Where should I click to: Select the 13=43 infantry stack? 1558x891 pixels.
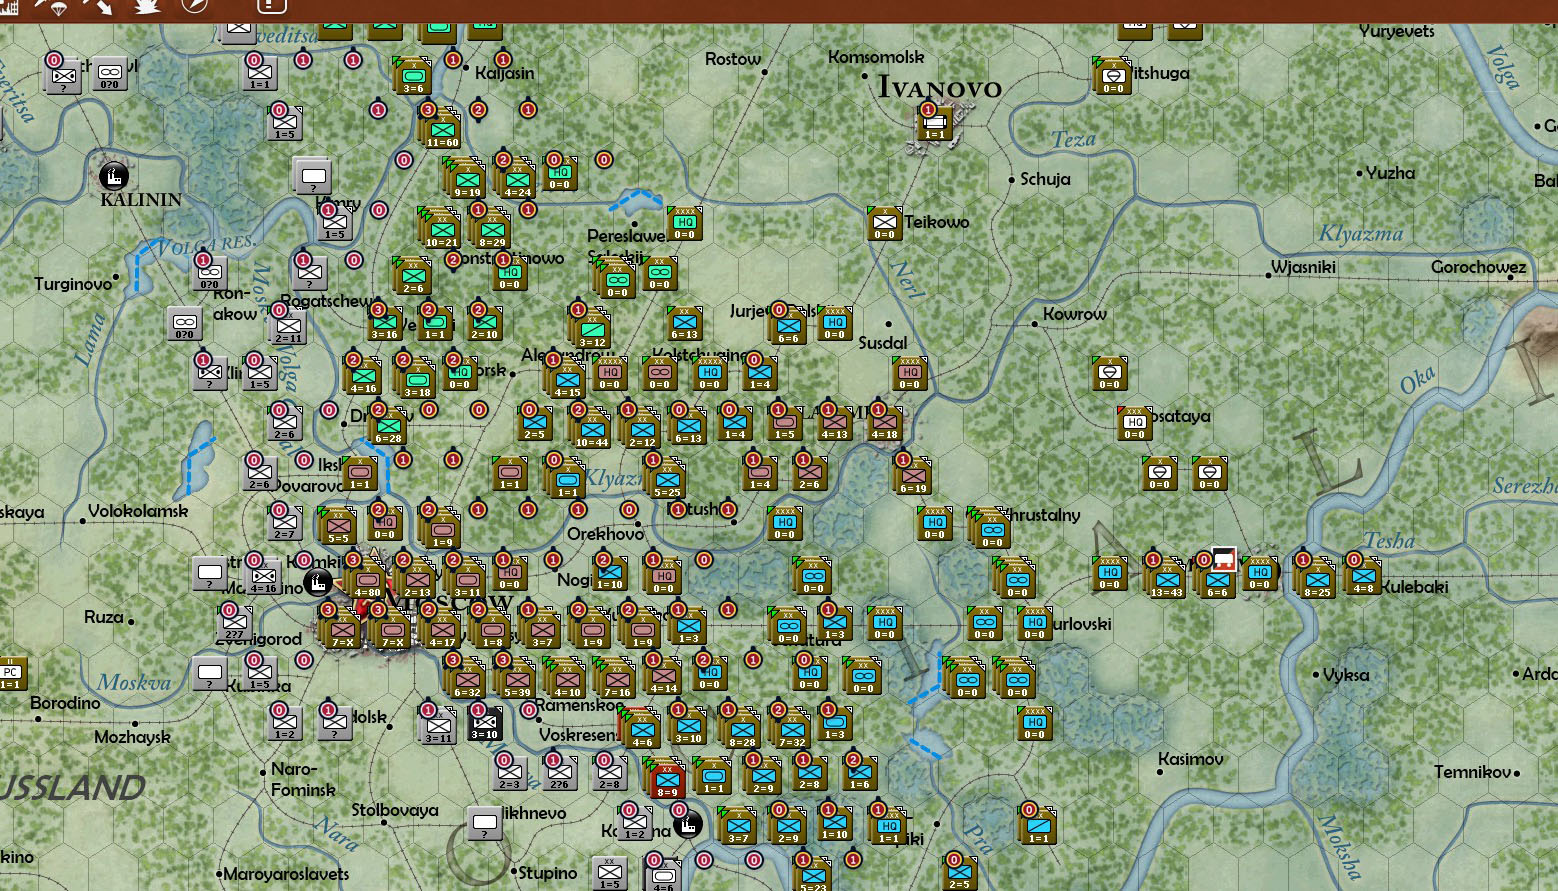(x=1166, y=580)
